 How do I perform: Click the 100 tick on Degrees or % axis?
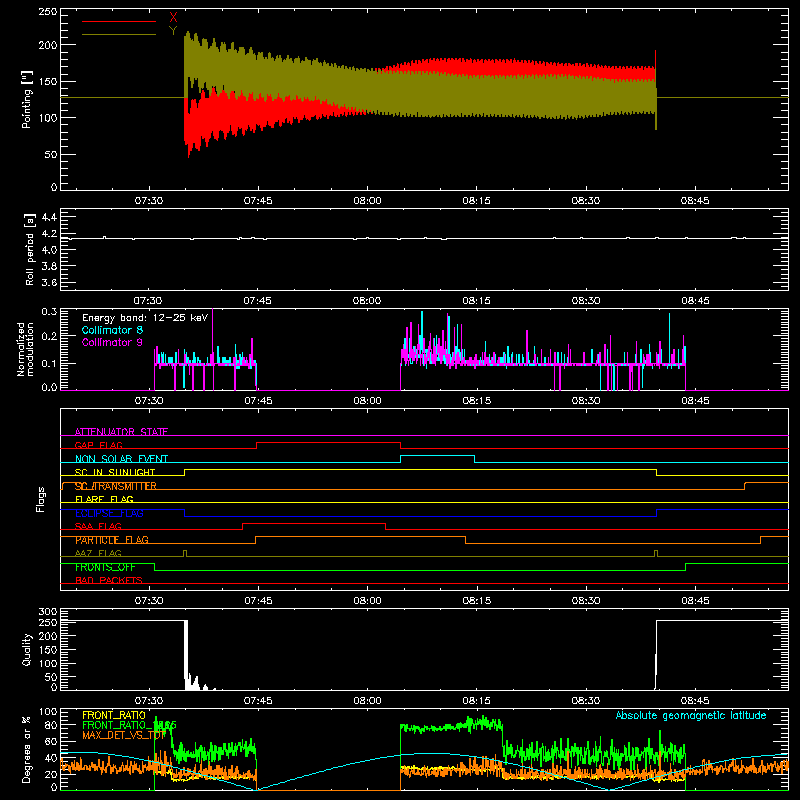pos(47,712)
